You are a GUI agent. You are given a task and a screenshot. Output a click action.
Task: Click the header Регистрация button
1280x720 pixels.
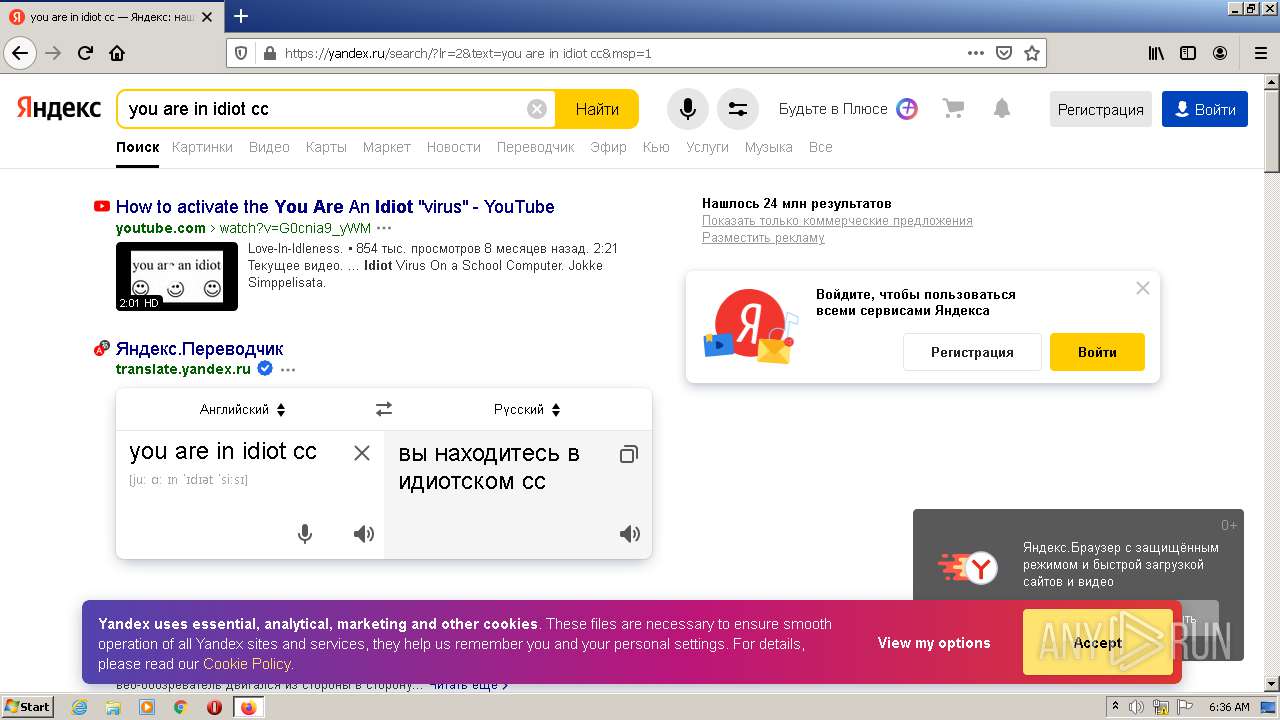(x=1101, y=109)
